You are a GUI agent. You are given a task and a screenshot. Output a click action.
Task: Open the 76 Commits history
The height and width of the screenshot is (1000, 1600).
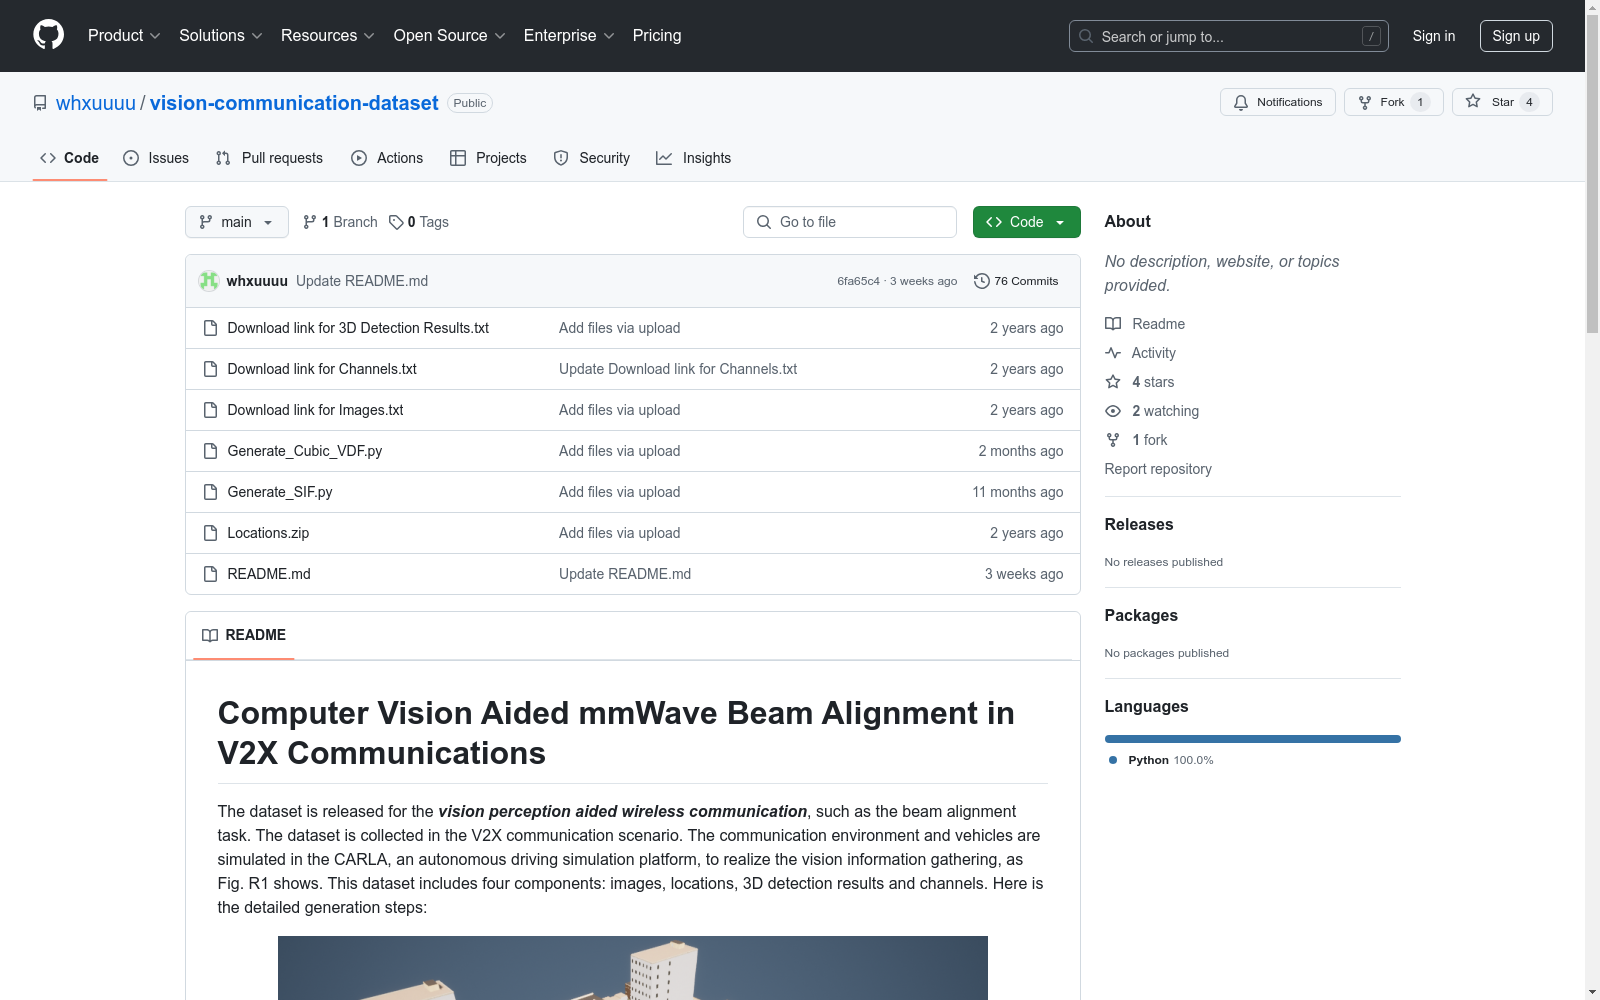pos(1016,281)
